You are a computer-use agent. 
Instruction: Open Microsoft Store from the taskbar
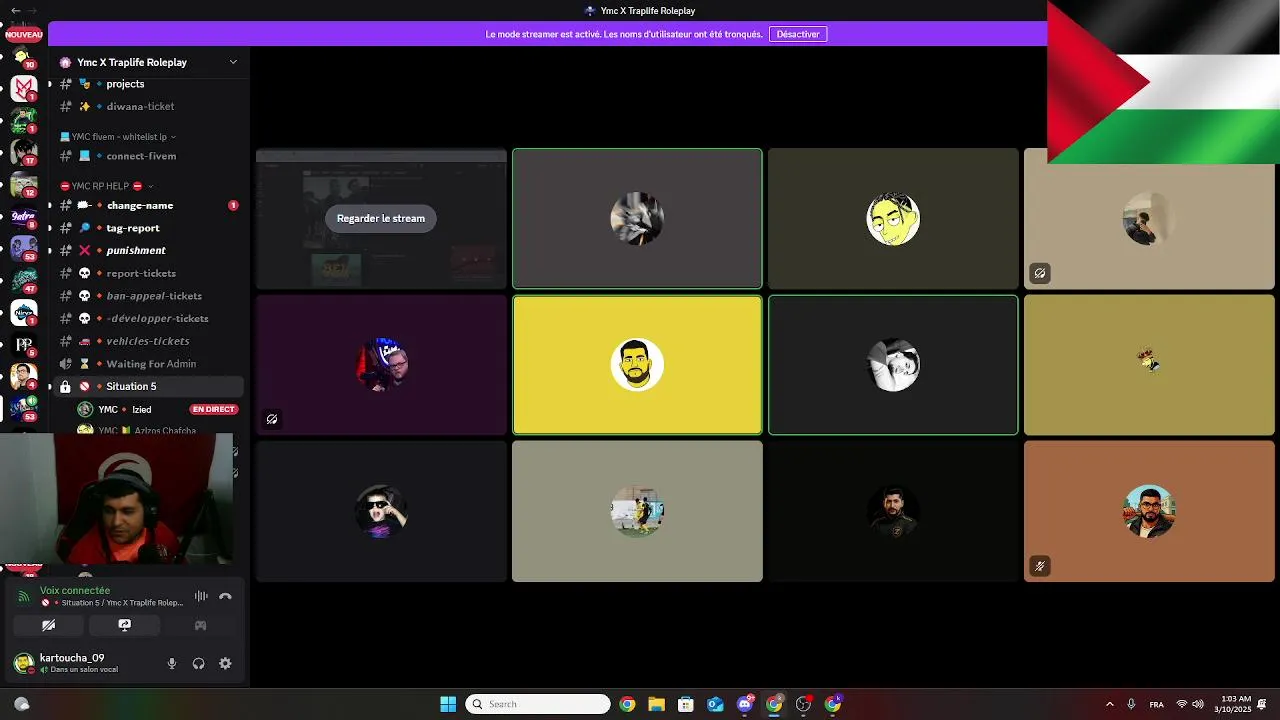click(x=686, y=704)
